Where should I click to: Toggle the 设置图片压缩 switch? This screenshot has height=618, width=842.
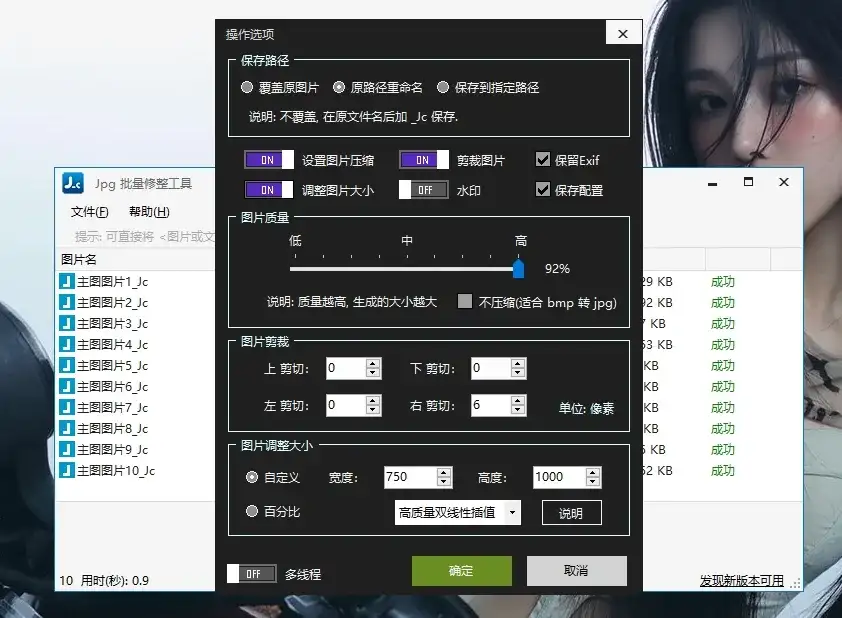click(268, 160)
